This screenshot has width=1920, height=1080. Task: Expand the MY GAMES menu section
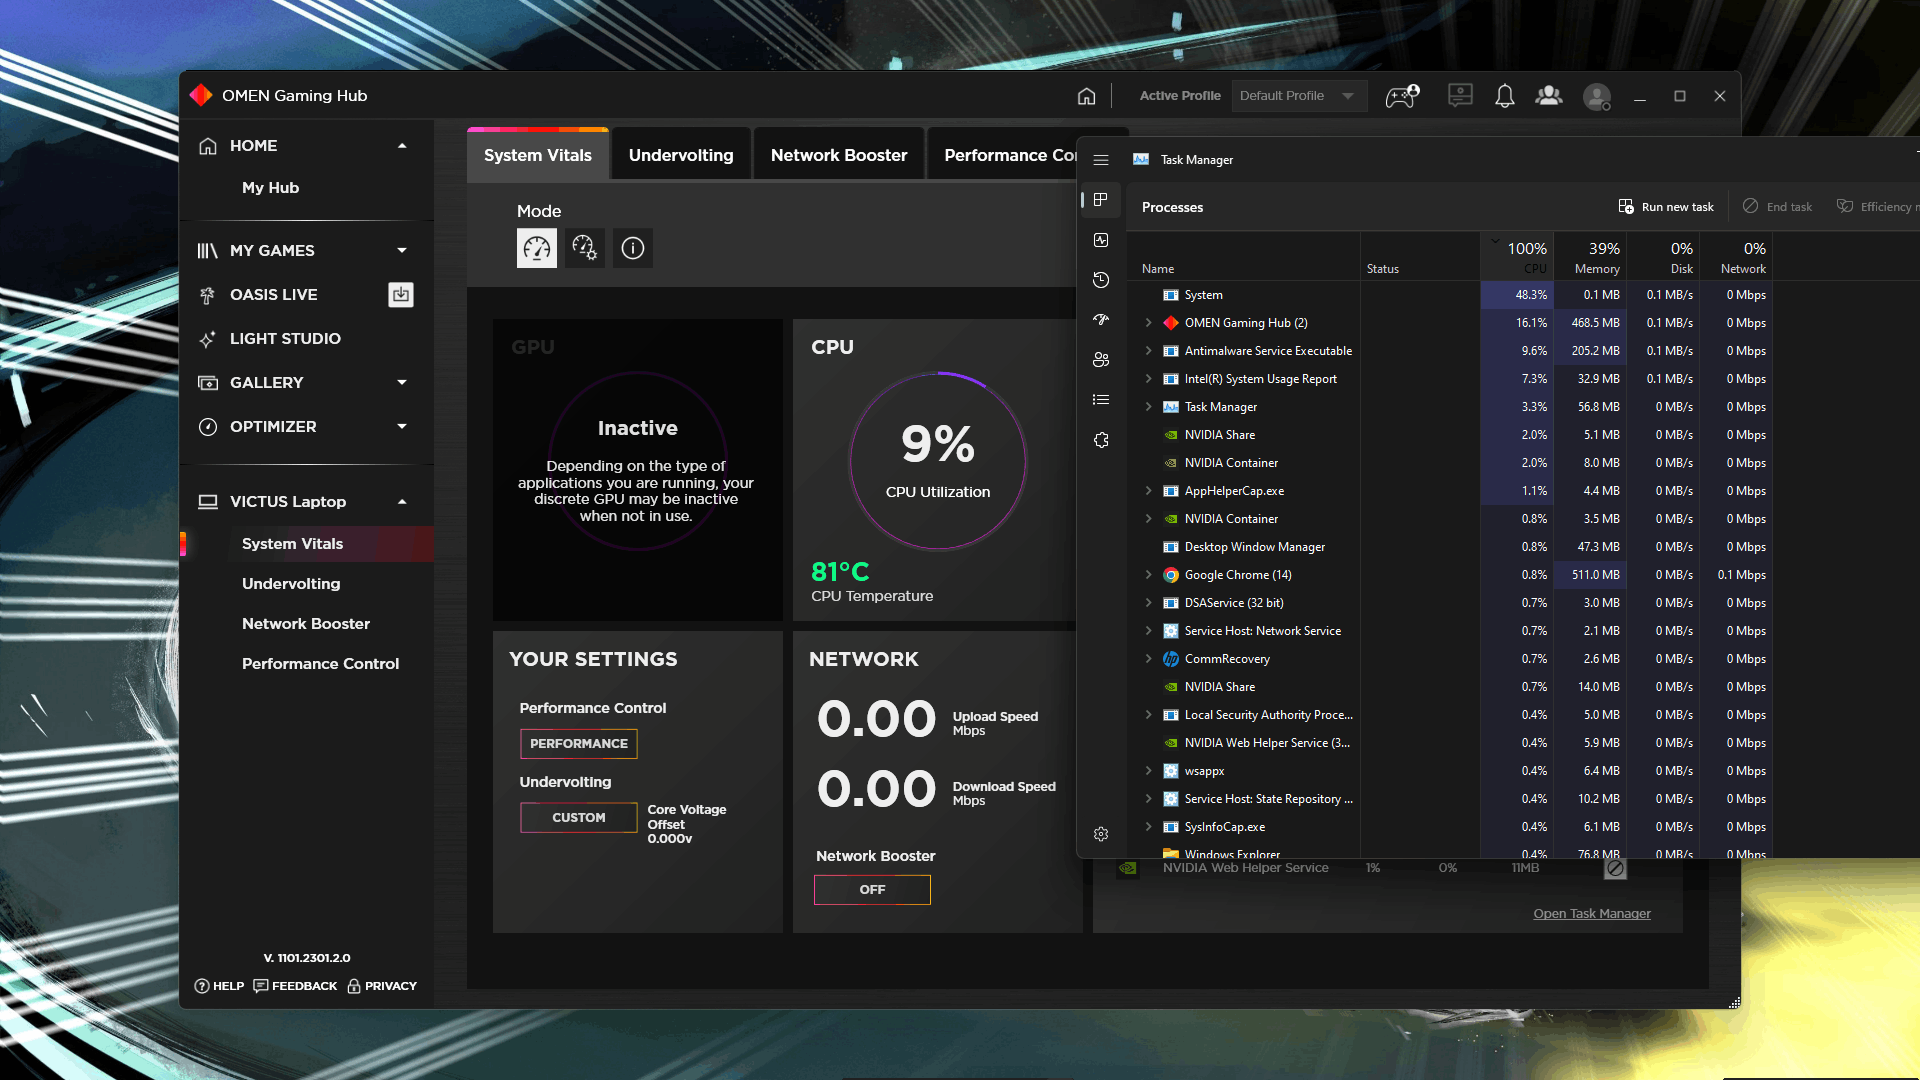(x=402, y=251)
